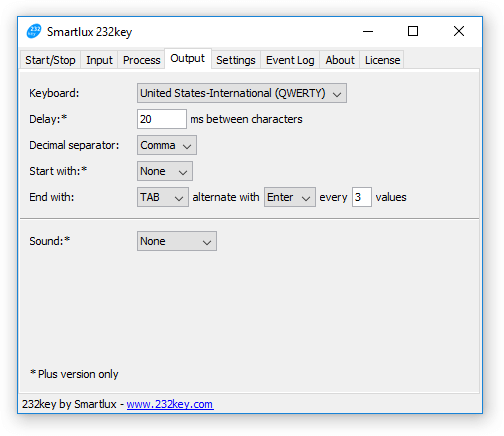Click the 232key app icon in title bar
The image size is (504, 436).
34,31
